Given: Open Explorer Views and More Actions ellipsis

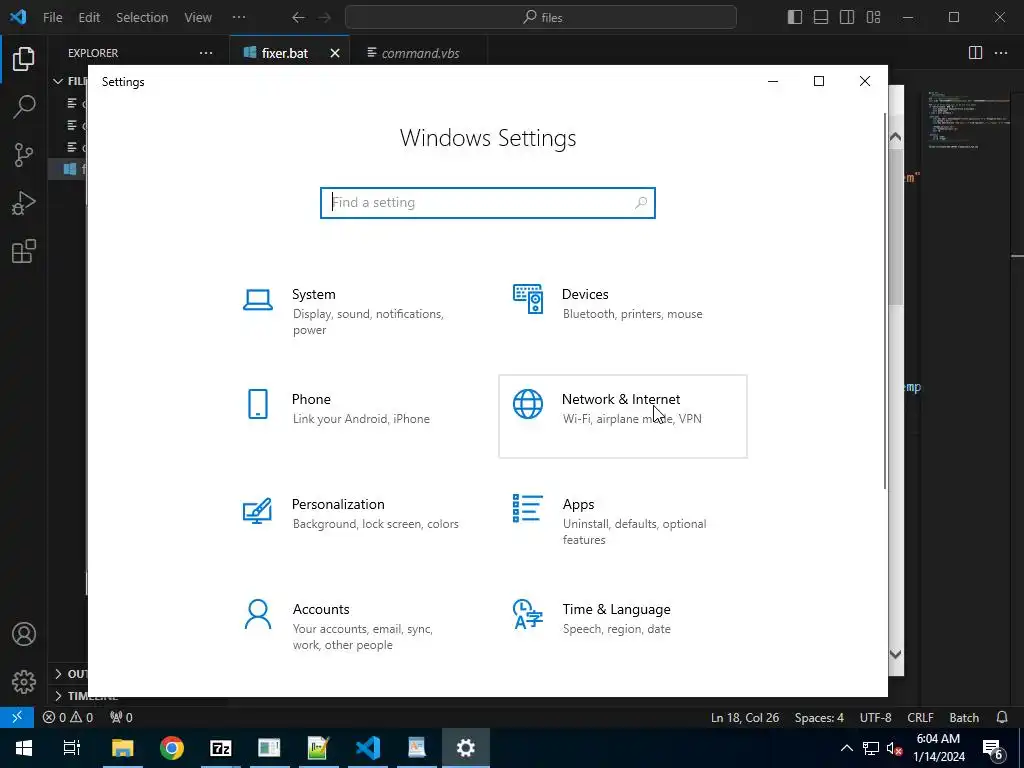Looking at the screenshot, I should [x=206, y=53].
